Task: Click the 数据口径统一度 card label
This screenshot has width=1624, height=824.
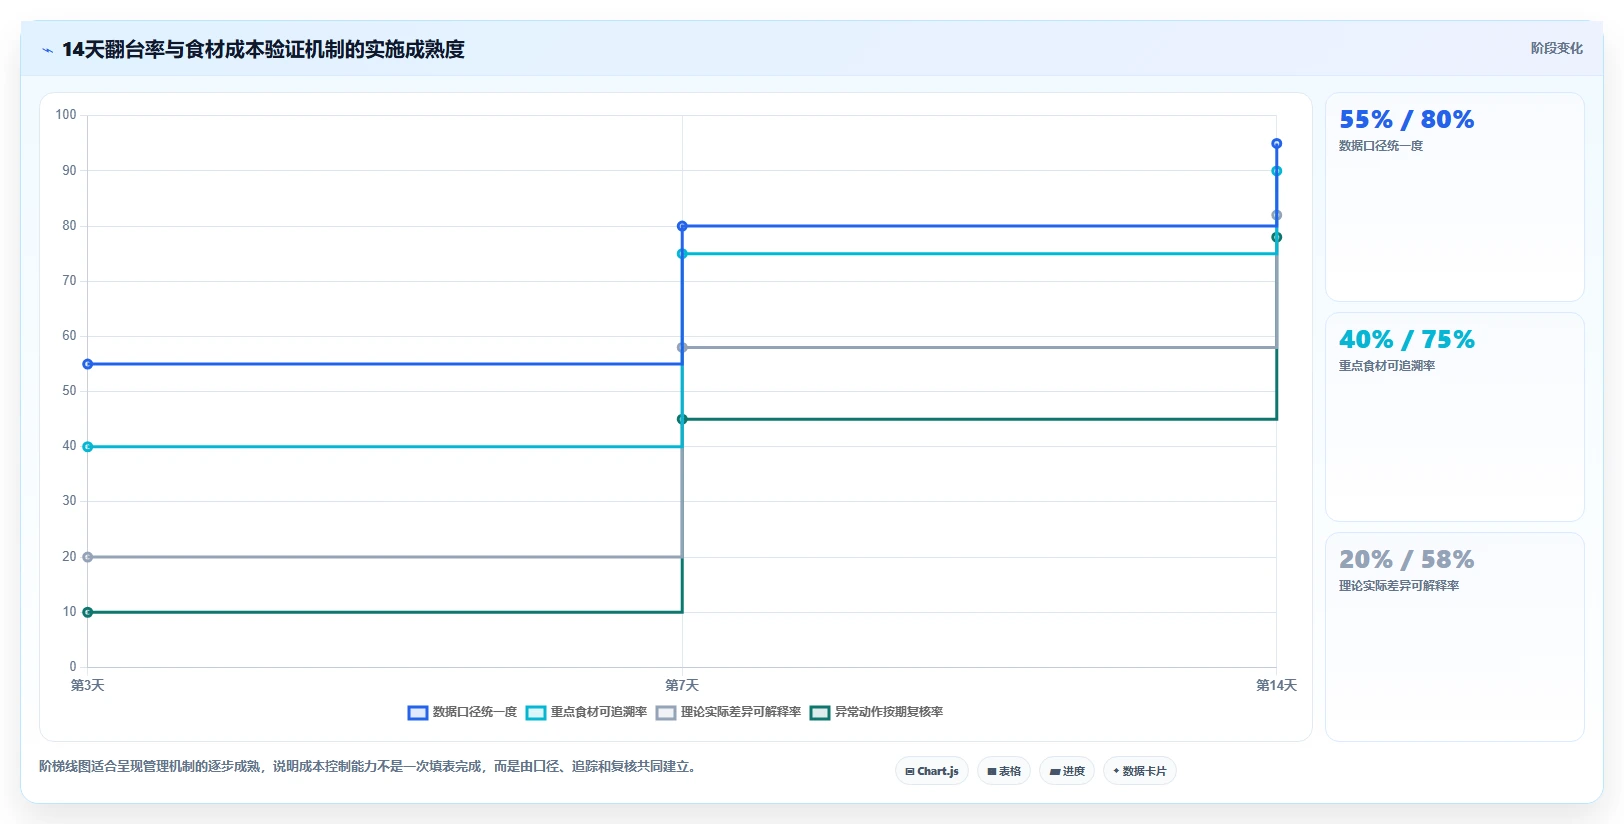Action: coord(1381,146)
